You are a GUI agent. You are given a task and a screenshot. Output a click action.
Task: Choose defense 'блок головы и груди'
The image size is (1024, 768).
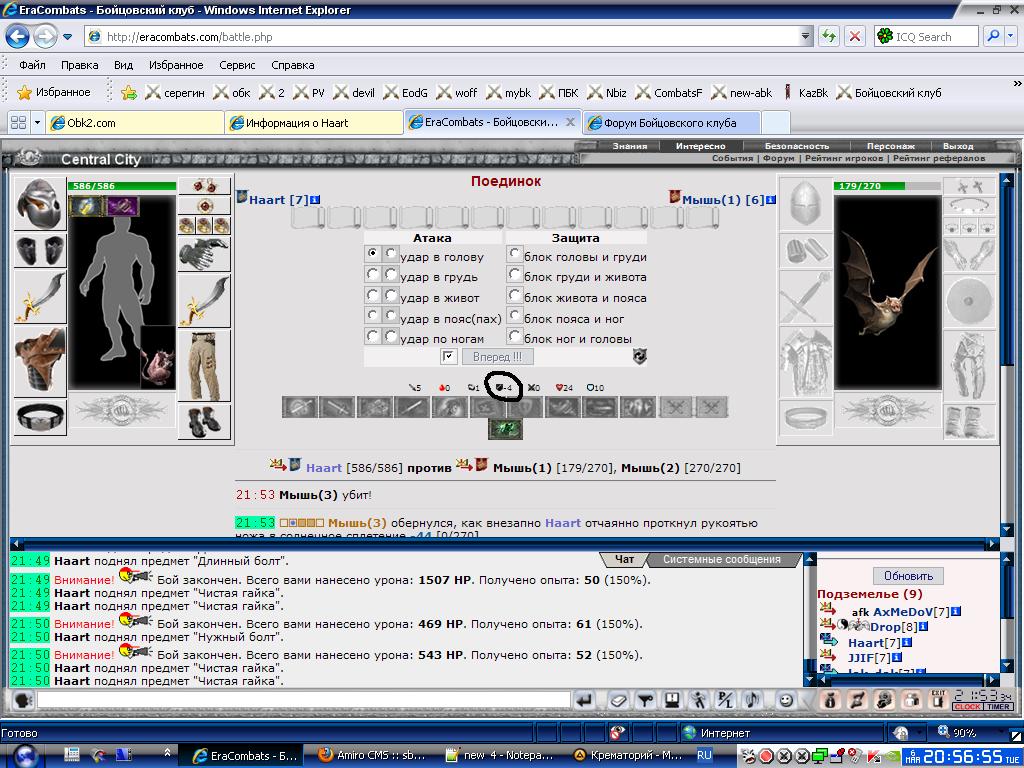pos(515,253)
